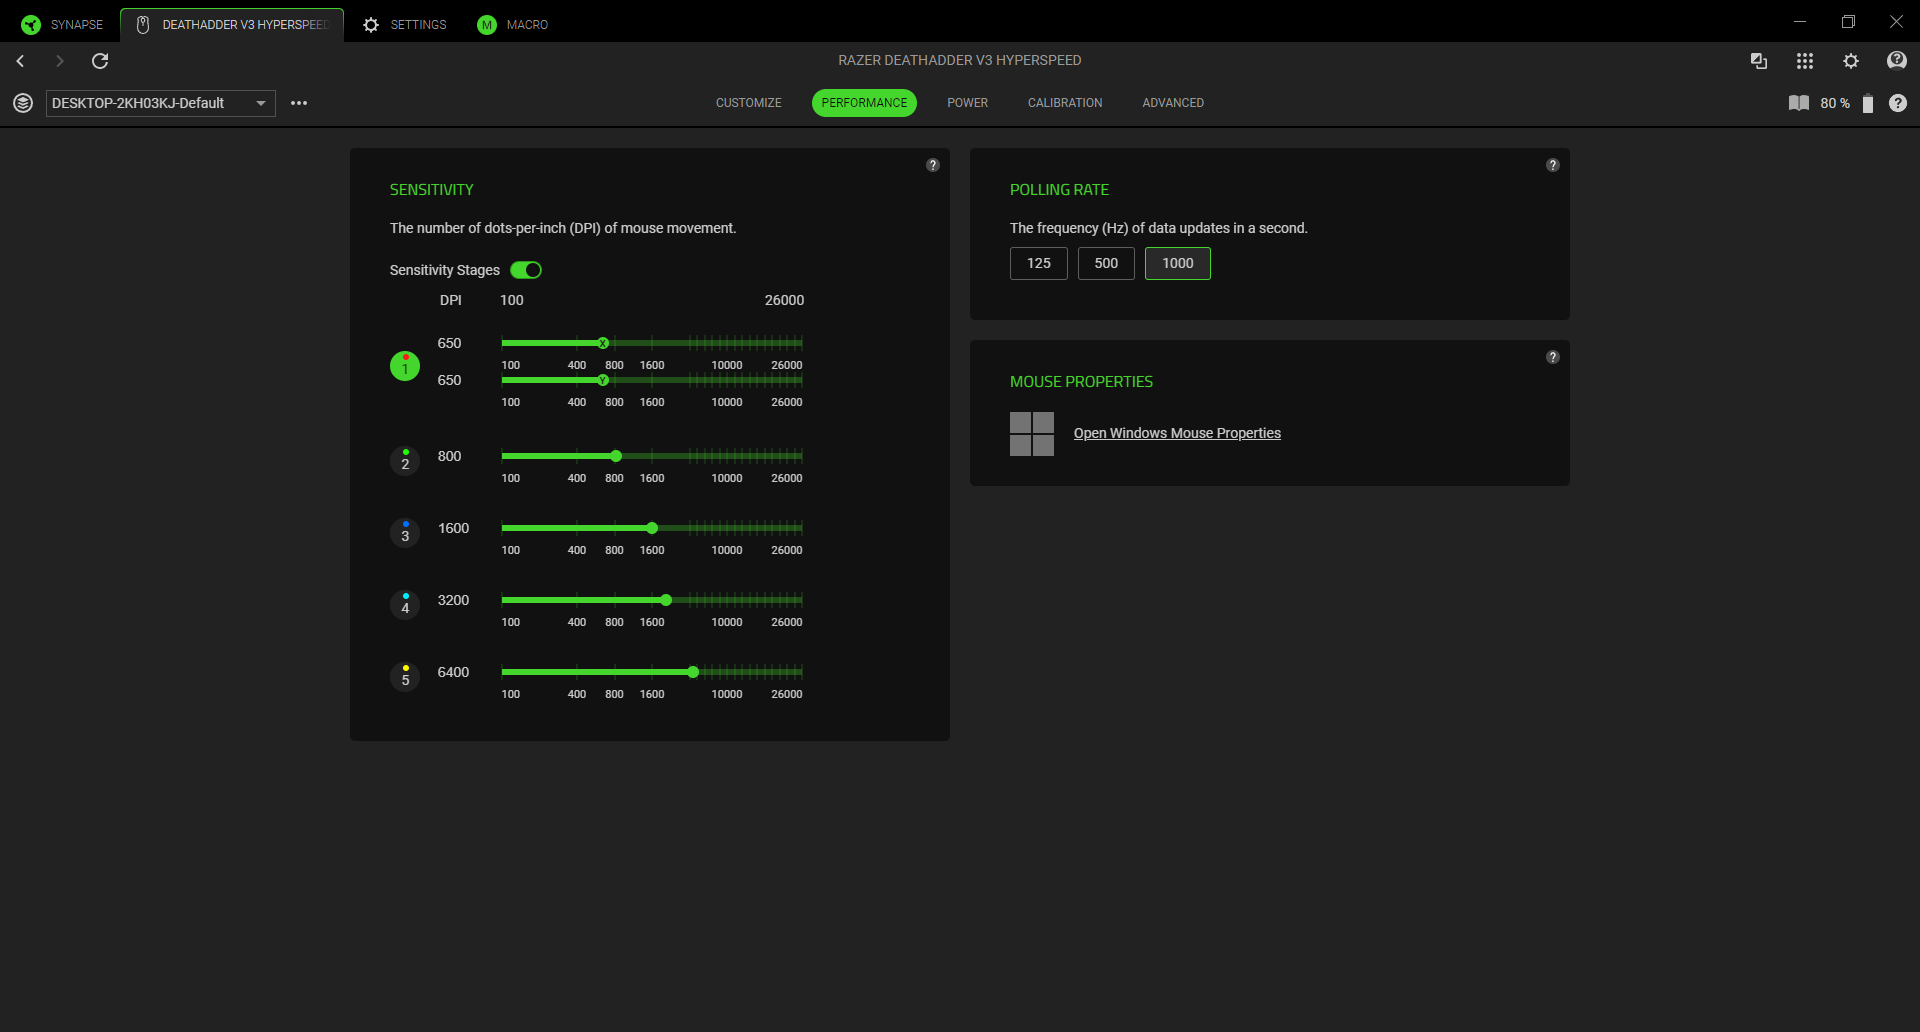Select sensitivity stage 1 circle

[405, 366]
